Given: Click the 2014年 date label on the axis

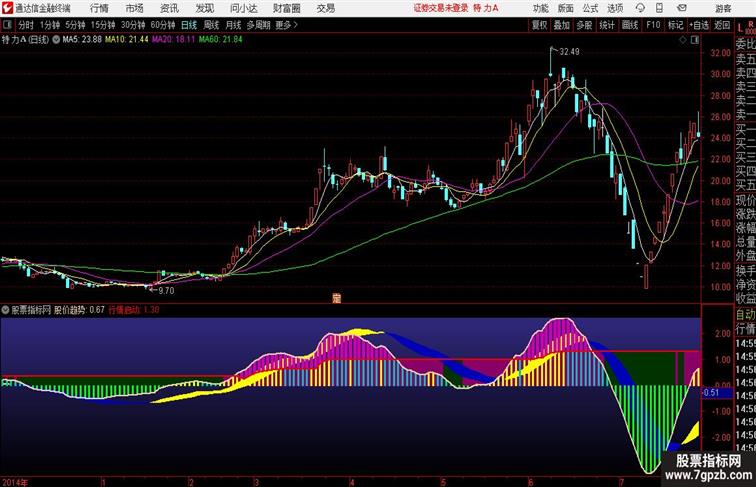Looking at the screenshot, I should (x=14, y=482).
